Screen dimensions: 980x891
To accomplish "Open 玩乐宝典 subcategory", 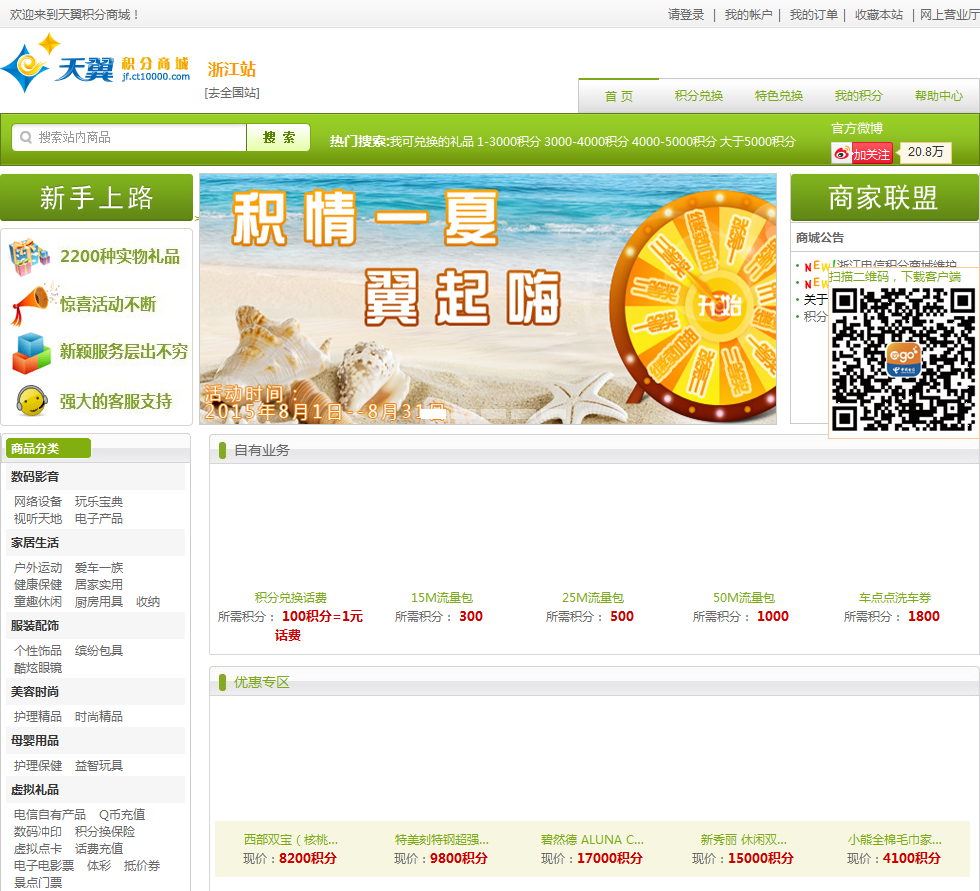I will pos(99,501).
